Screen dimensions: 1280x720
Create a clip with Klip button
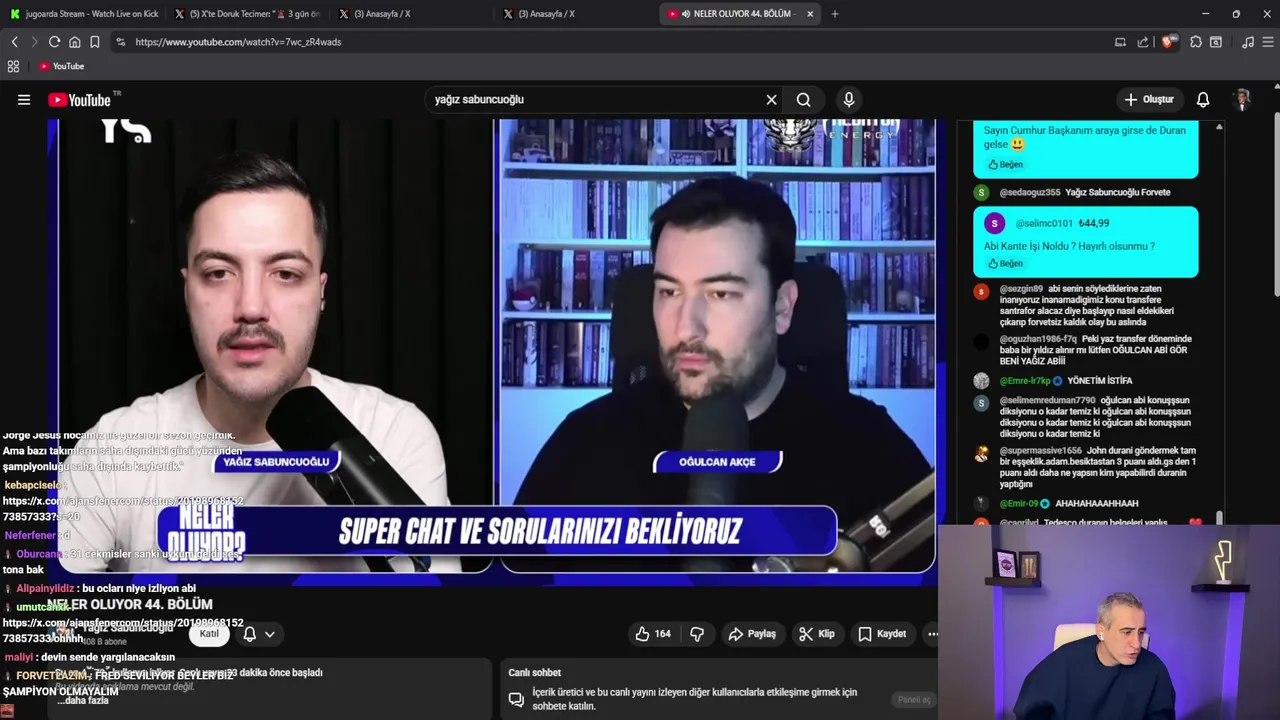[817, 634]
